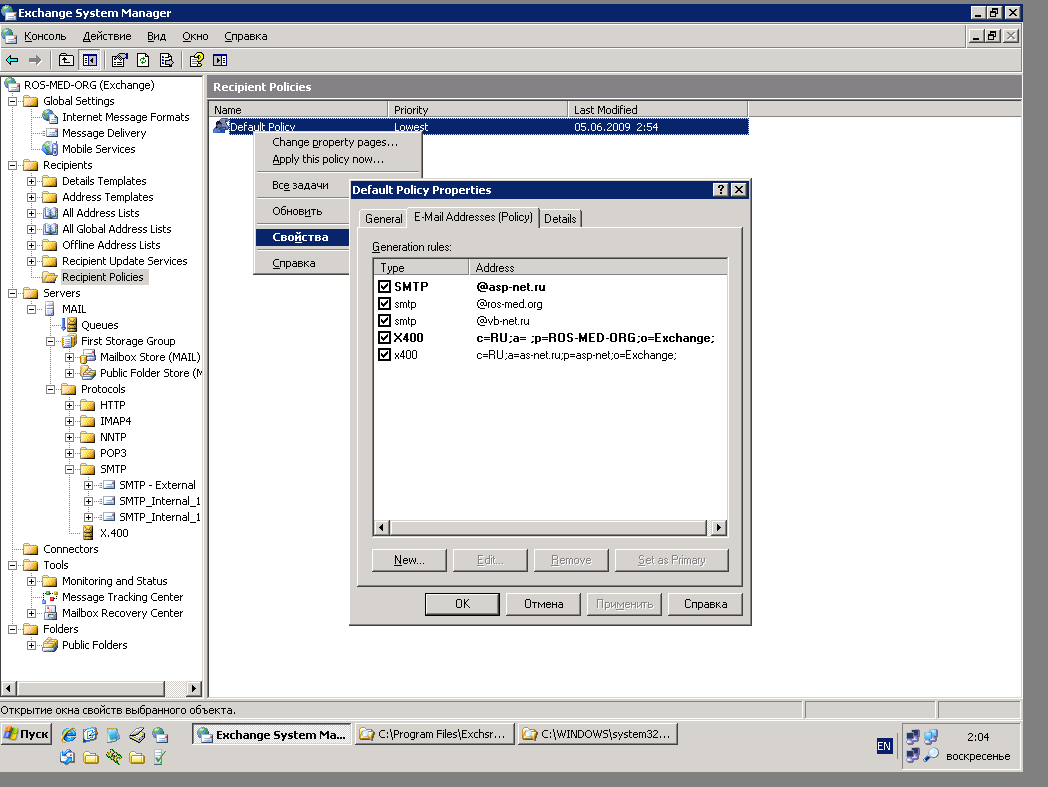The height and width of the screenshot is (787, 1048).
Task: Expand the Details Templates node
Action: point(31,181)
